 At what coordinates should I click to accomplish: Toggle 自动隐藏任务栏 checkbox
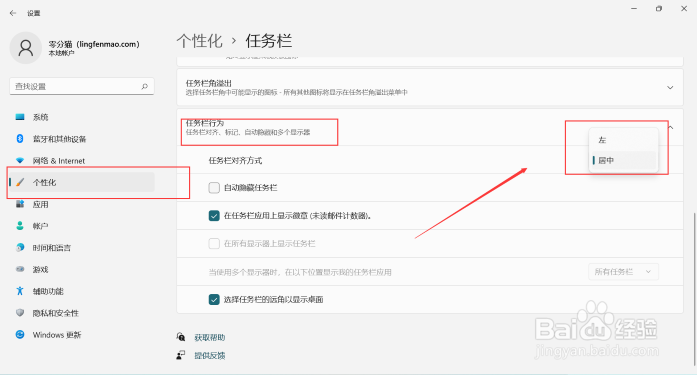(x=214, y=188)
